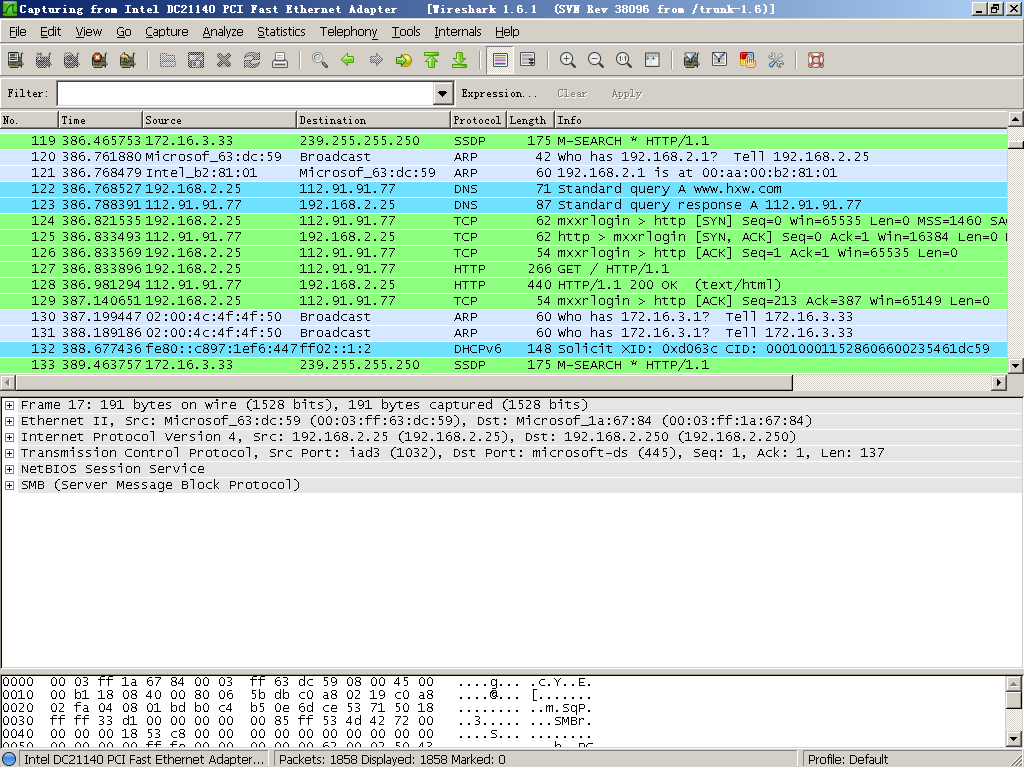
Task: Zoom out the packet text
Action: 596,60
